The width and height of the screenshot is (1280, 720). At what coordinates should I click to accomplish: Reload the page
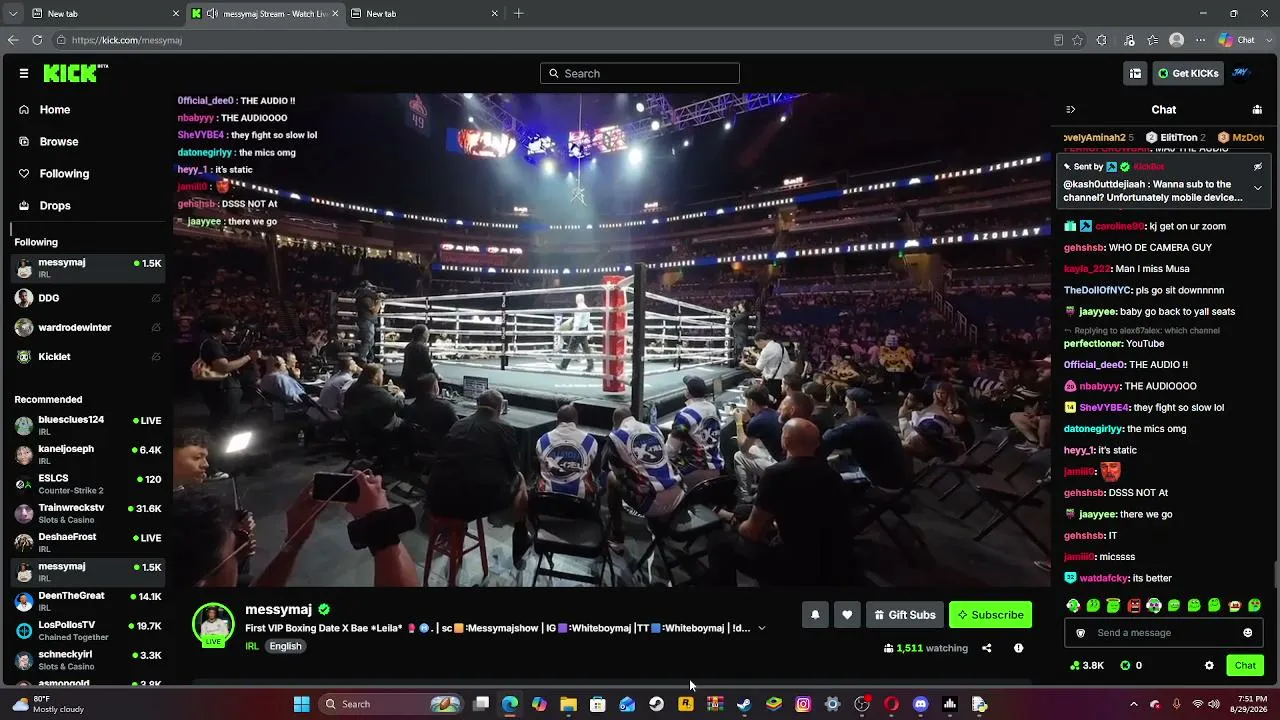[37, 40]
